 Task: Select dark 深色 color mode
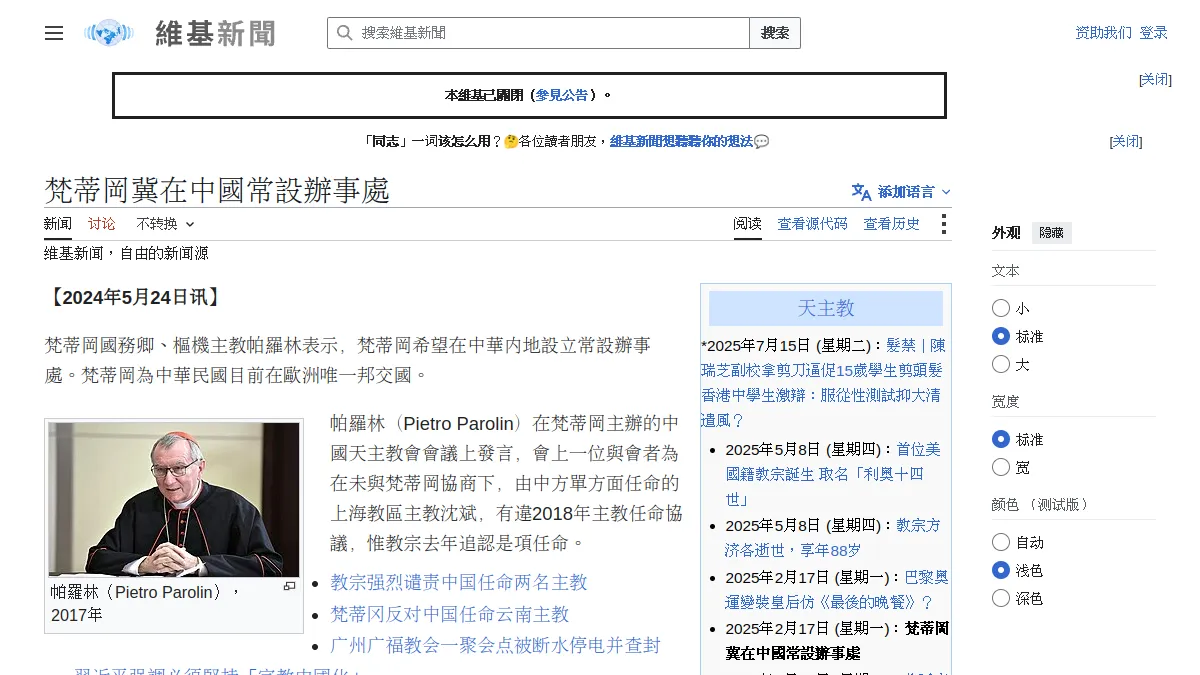pyautogui.click(x=1001, y=598)
